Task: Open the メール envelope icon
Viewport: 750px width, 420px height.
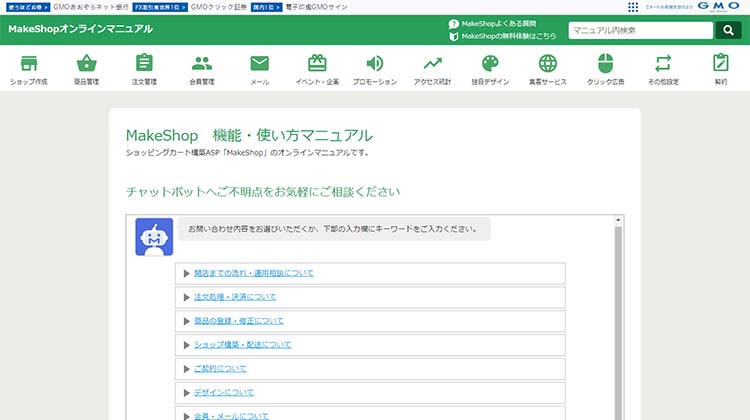Action: [260, 63]
